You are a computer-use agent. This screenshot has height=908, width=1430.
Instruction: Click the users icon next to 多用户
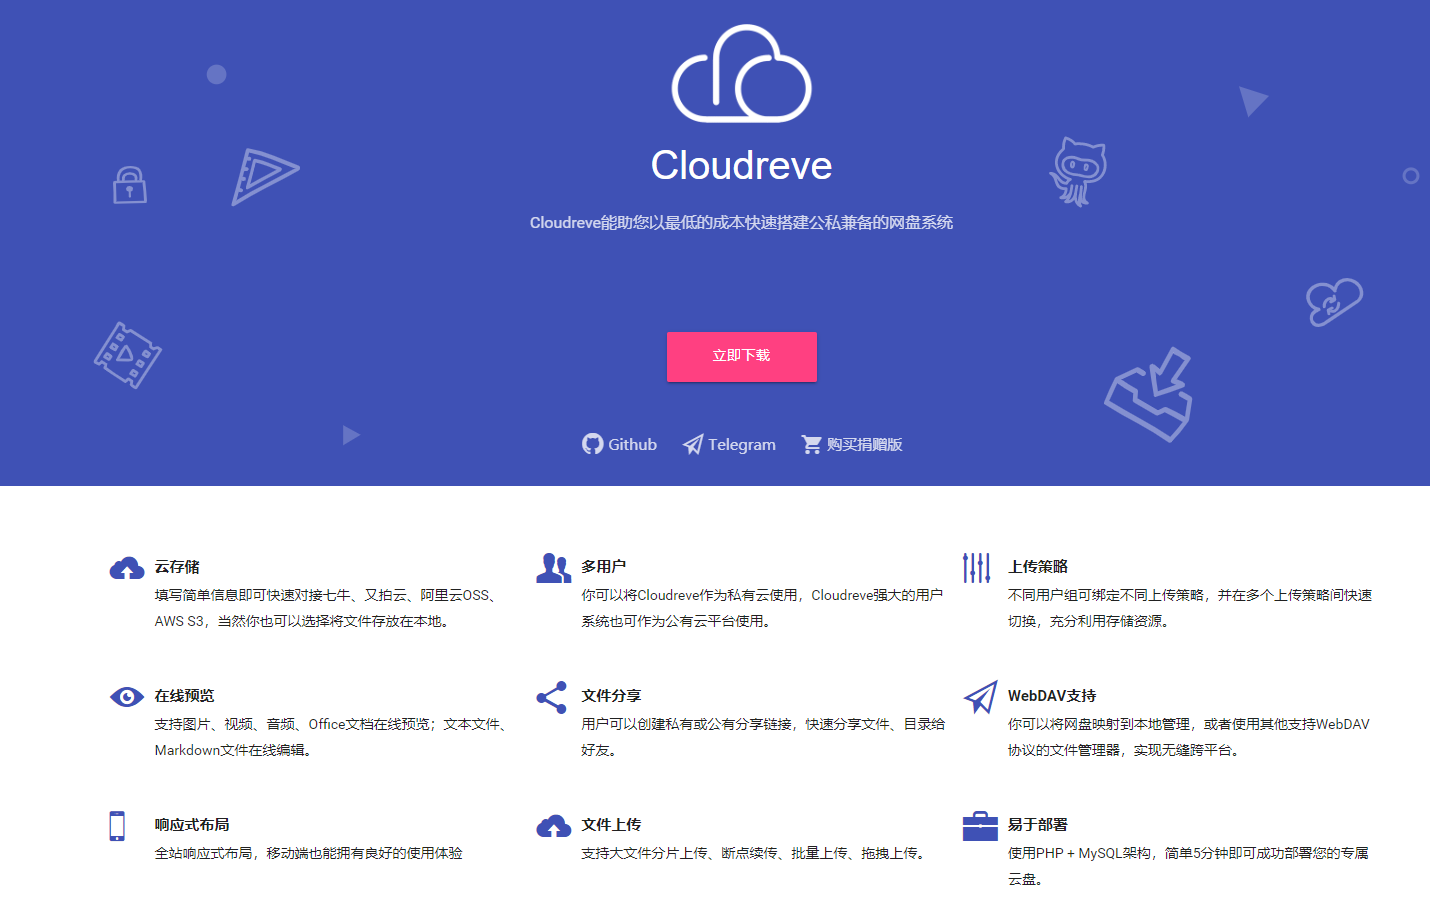coord(554,567)
